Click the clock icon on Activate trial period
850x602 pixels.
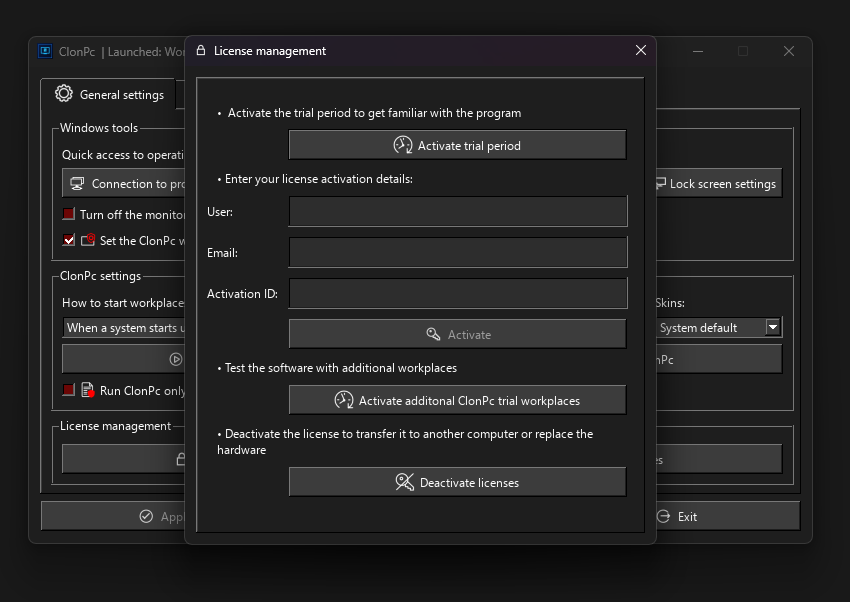tap(403, 145)
